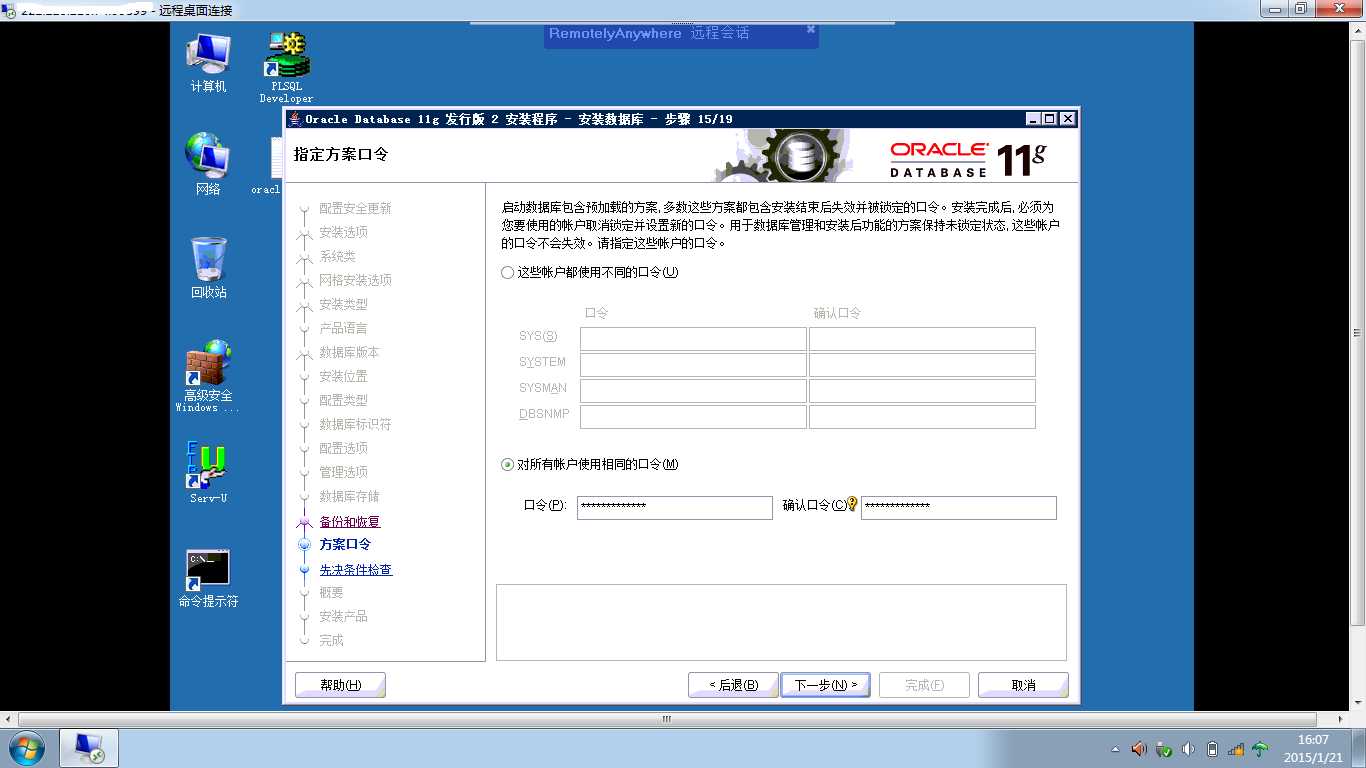Show hidden tray icons arrow

coord(1116,749)
